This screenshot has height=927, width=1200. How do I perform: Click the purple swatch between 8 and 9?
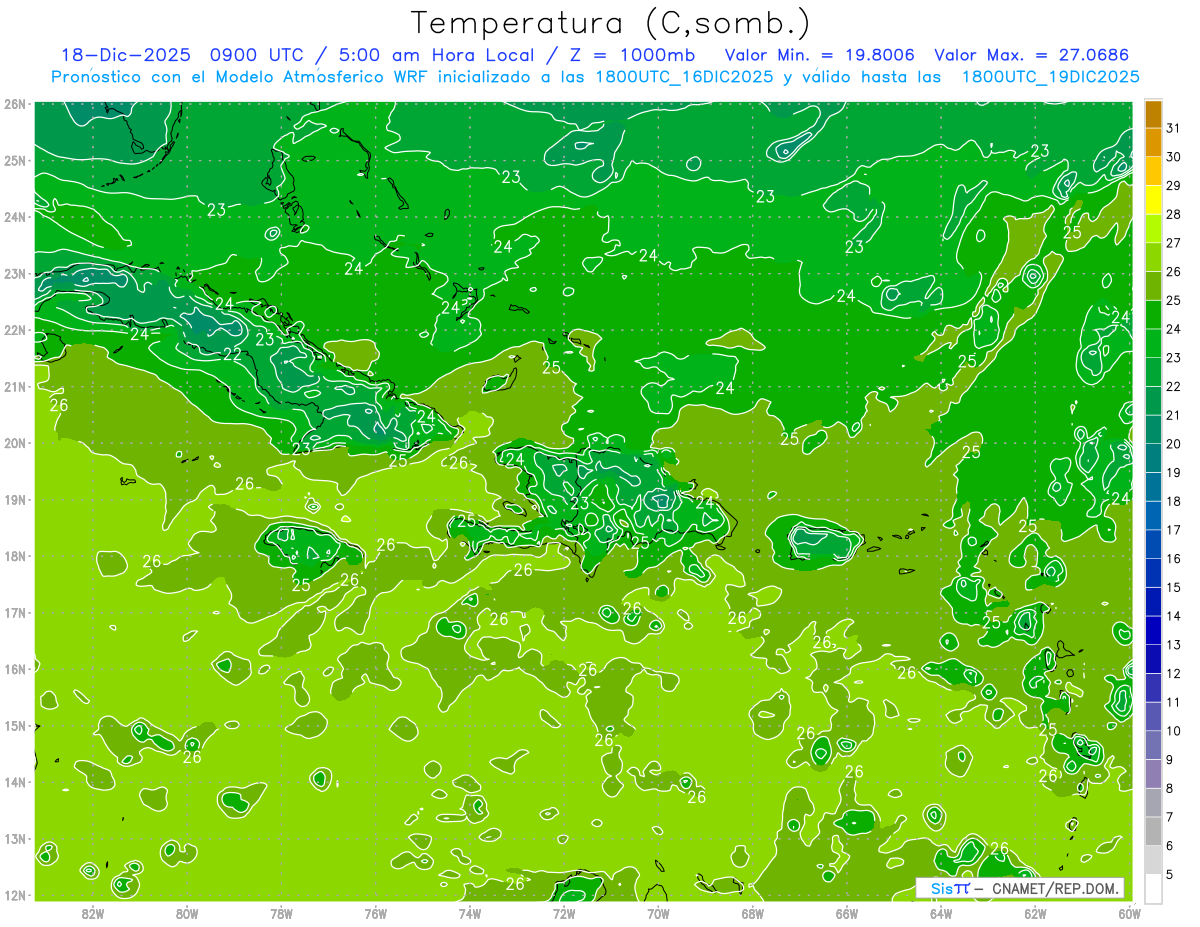pyautogui.click(x=1153, y=774)
